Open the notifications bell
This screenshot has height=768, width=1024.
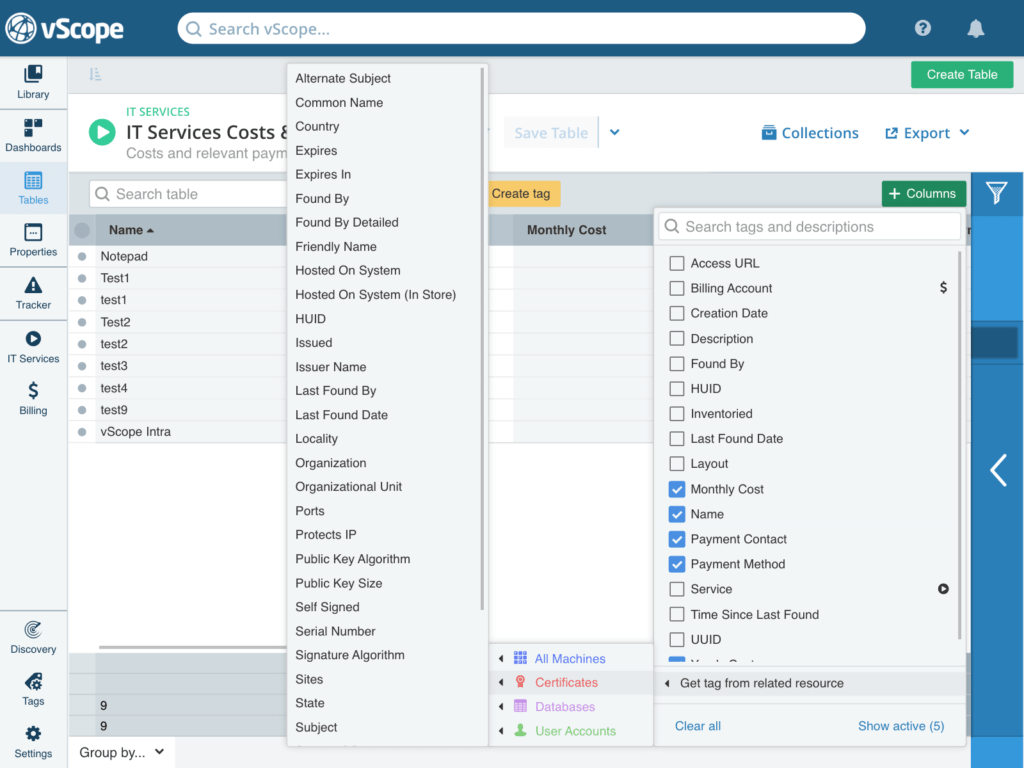click(x=976, y=28)
